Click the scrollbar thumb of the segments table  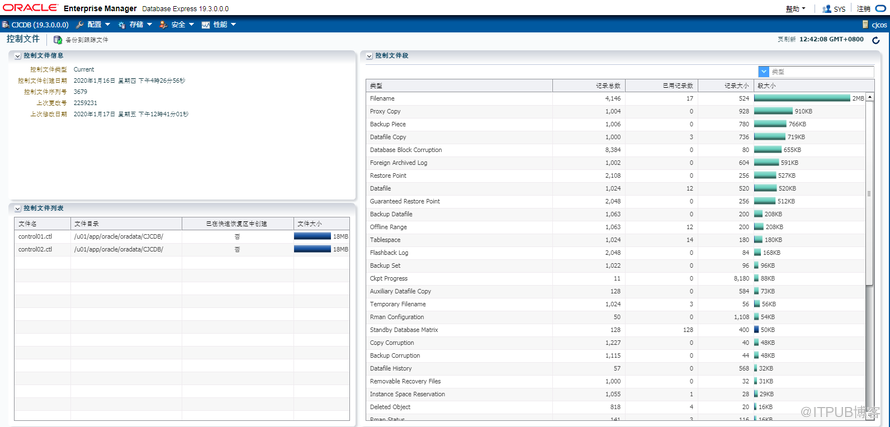click(869, 193)
